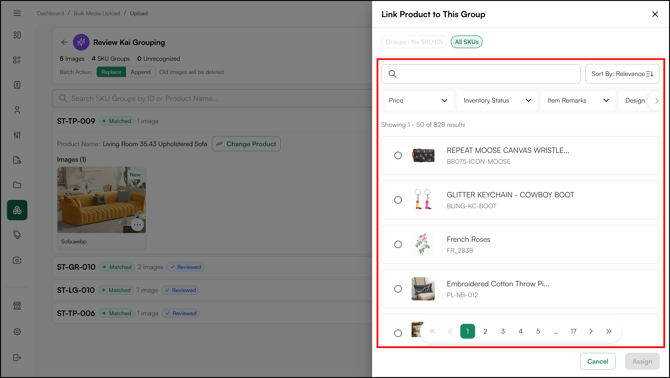Go to results page 4
670x378 pixels.
(520, 331)
